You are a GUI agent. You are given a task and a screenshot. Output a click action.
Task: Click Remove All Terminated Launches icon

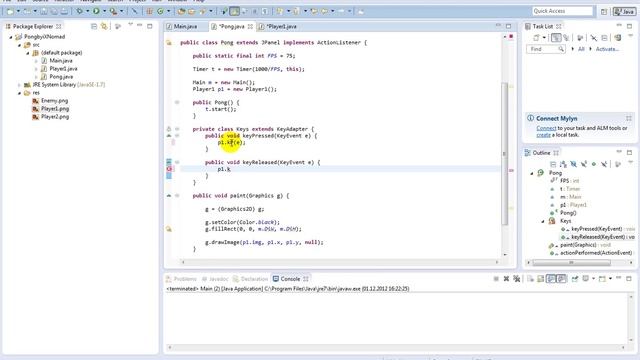pyautogui.click(x=517, y=279)
